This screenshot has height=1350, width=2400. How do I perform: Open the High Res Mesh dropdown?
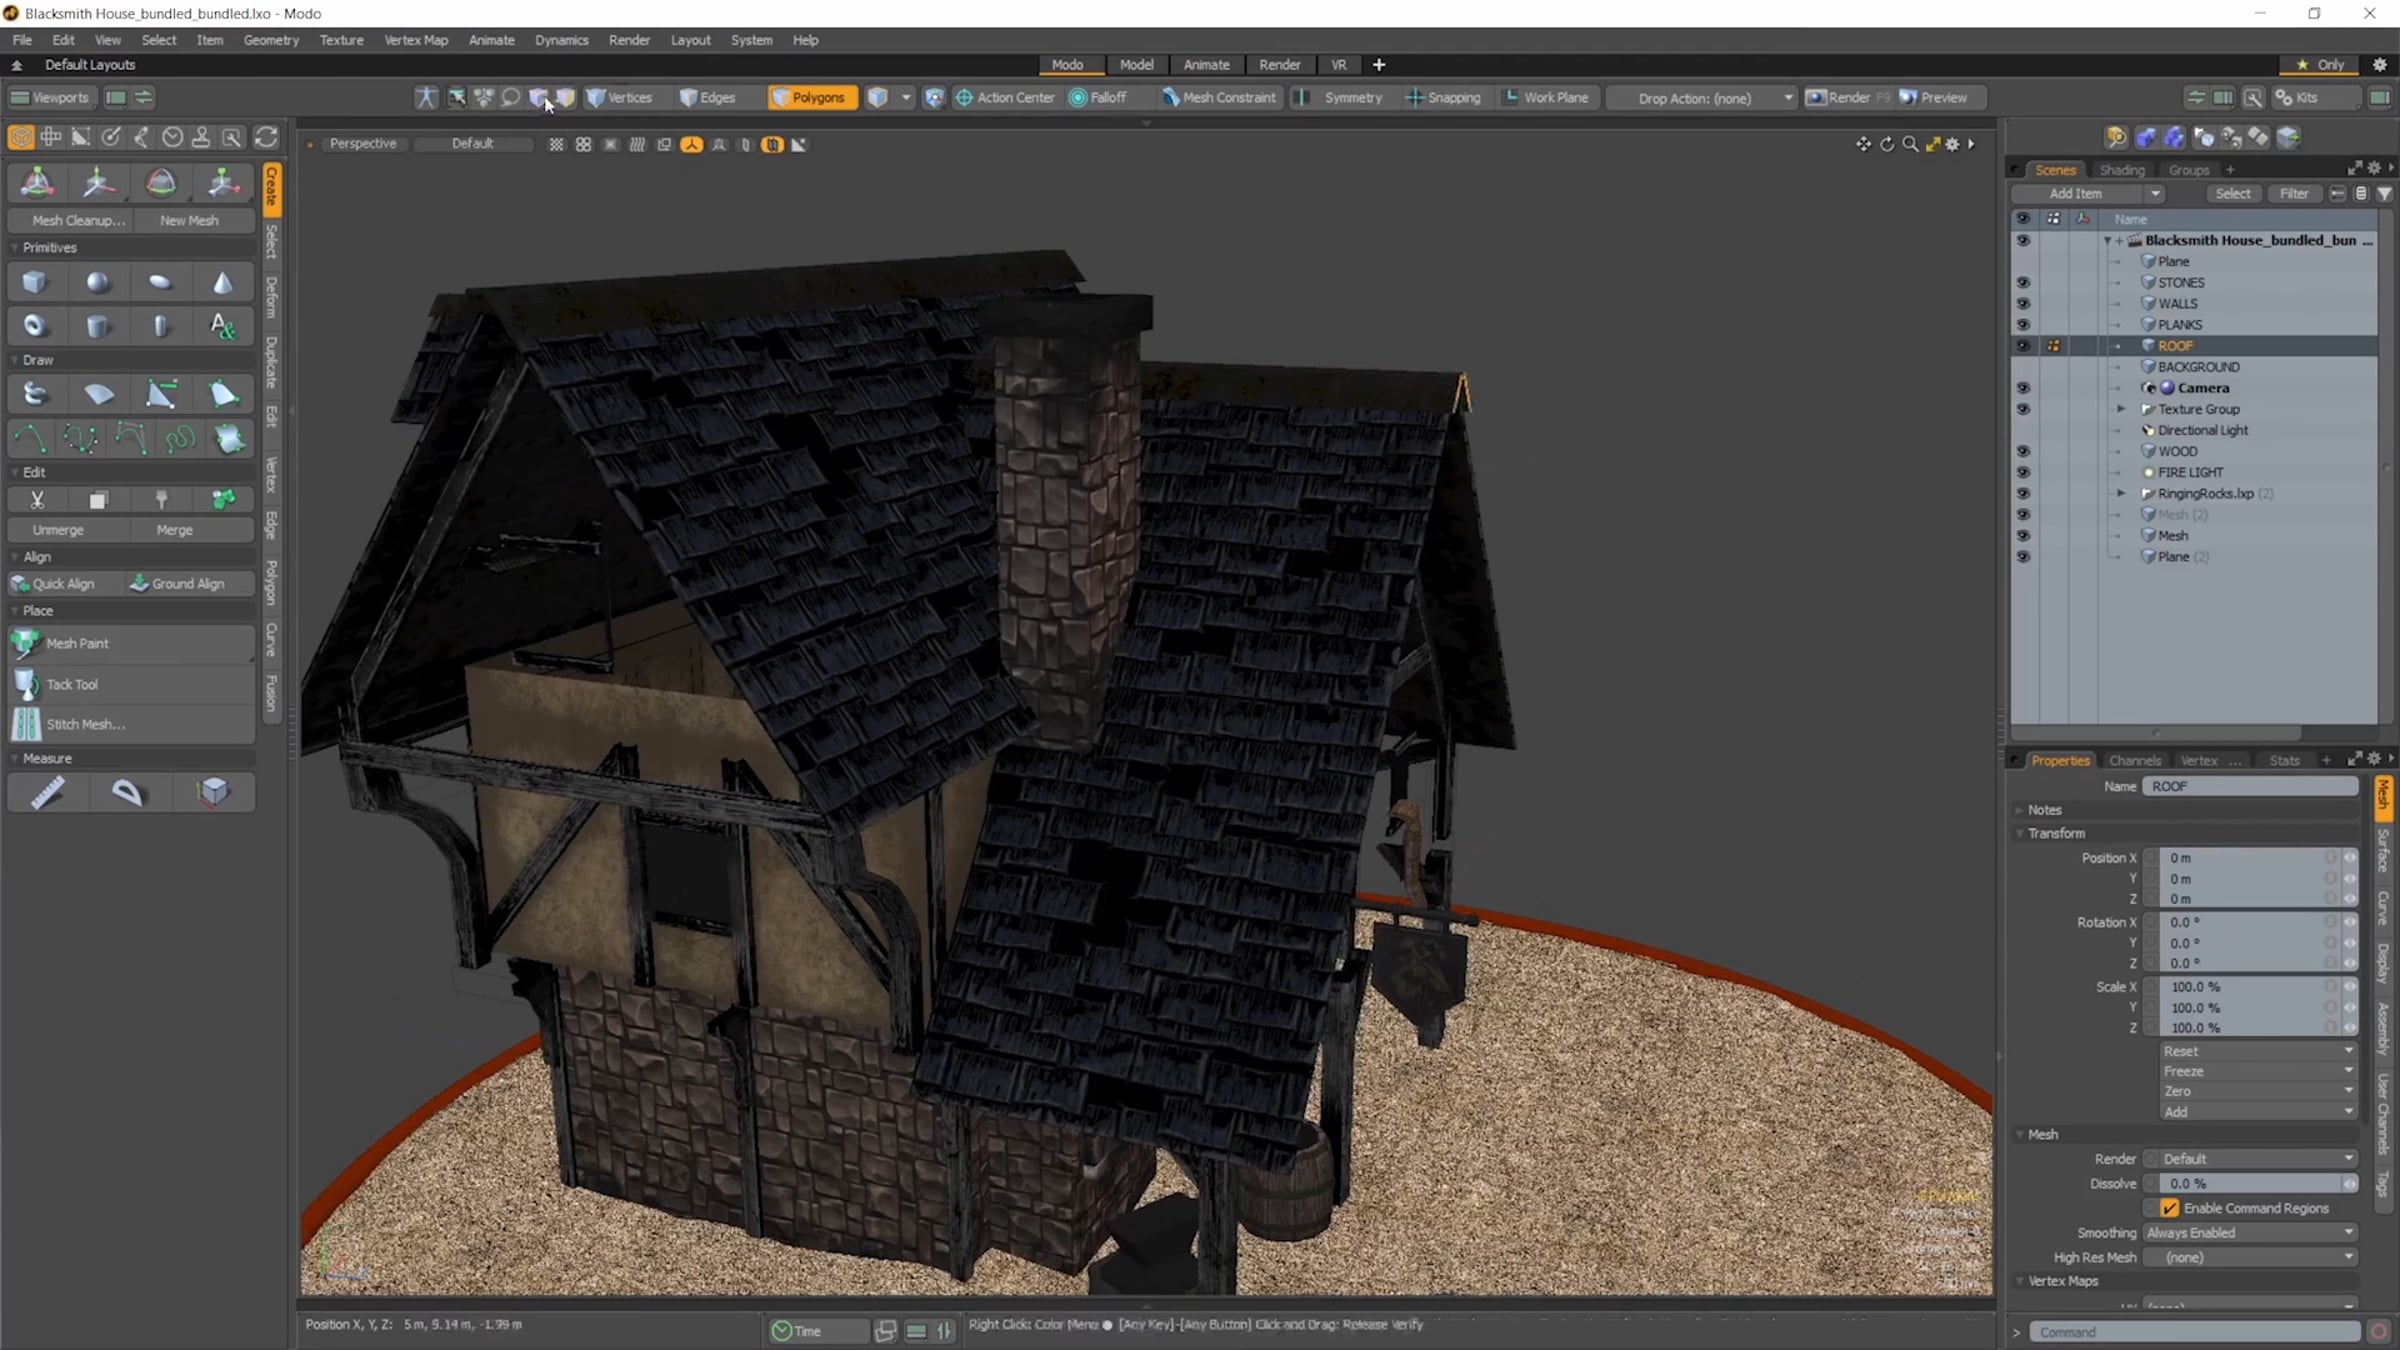[2250, 1257]
